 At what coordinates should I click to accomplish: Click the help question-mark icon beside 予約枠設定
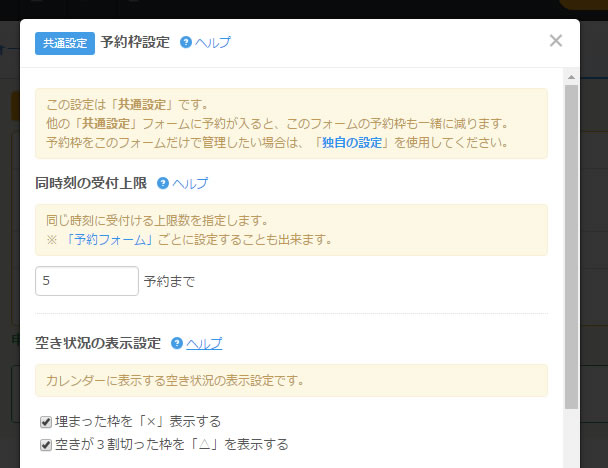pos(185,43)
